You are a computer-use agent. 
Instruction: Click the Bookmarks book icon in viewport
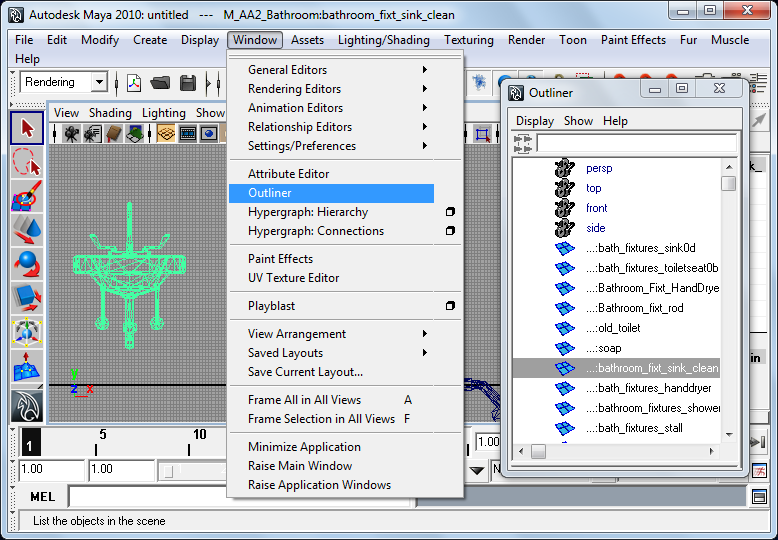pos(114,134)
